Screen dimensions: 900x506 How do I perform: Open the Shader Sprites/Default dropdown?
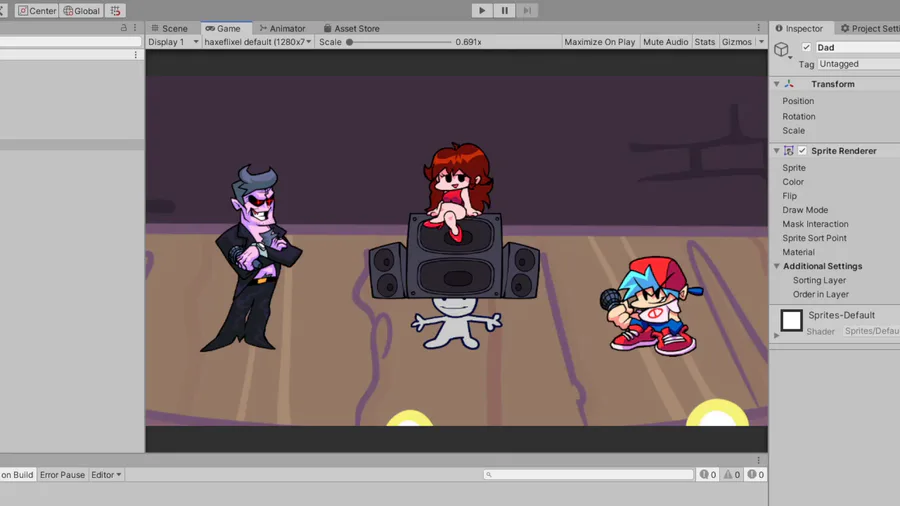[x=871, y=331]
